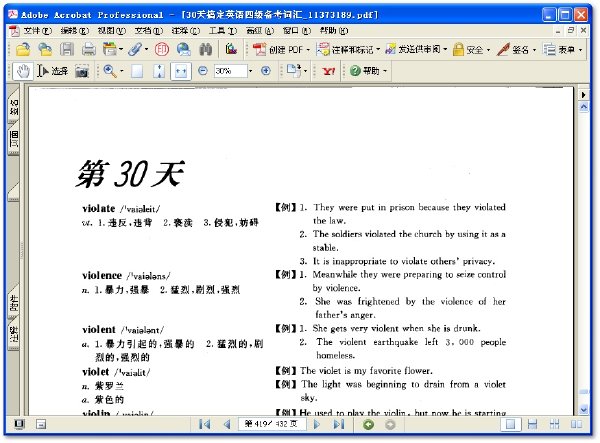Screen dimensions: 600x443
Task: Click the Organizer icon in toolbar
Action: 110,49
